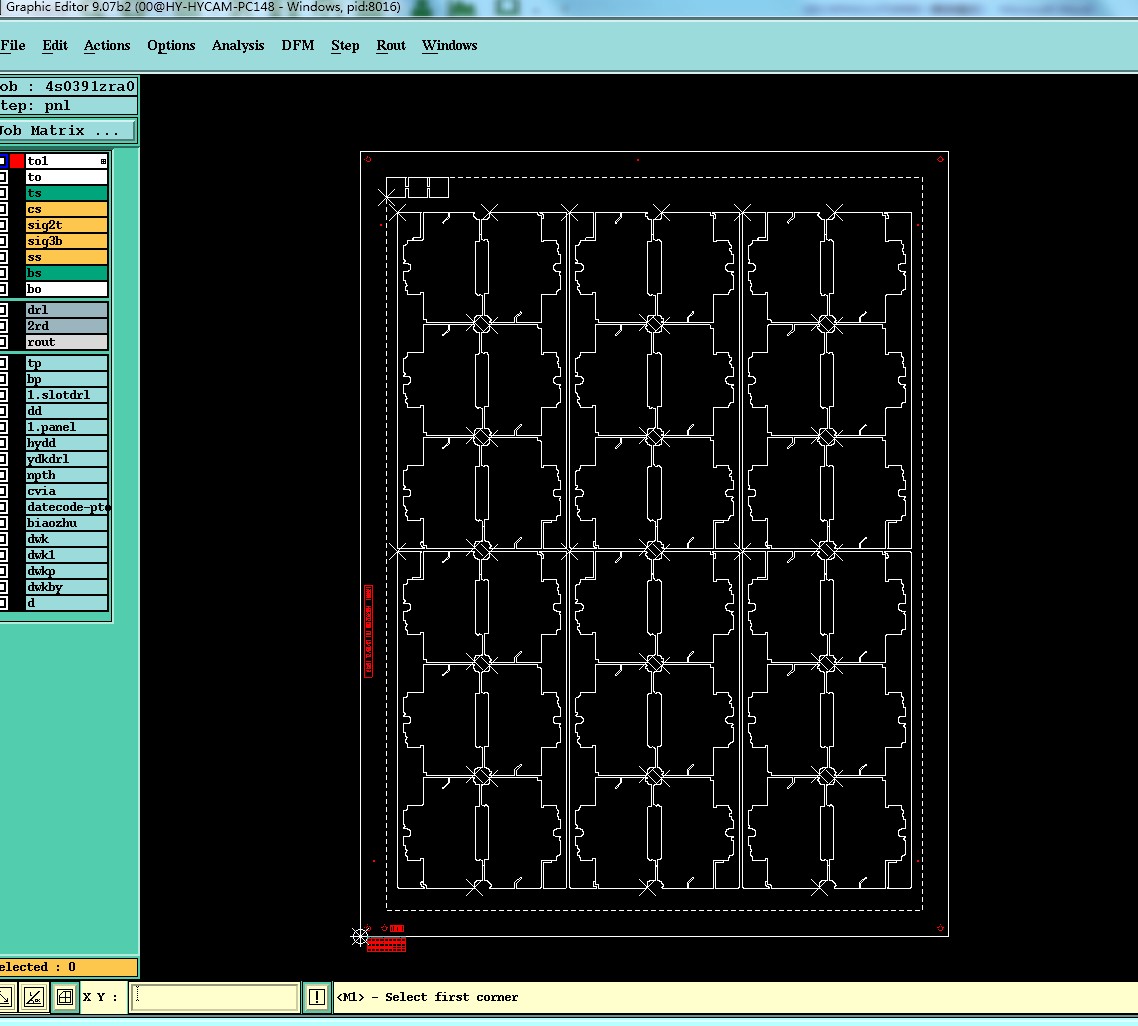Viewport: 1138px width, 1026px height.
Task: Select the dwk1 layer row
Action: pyautogui.click(x=67, y=555)
